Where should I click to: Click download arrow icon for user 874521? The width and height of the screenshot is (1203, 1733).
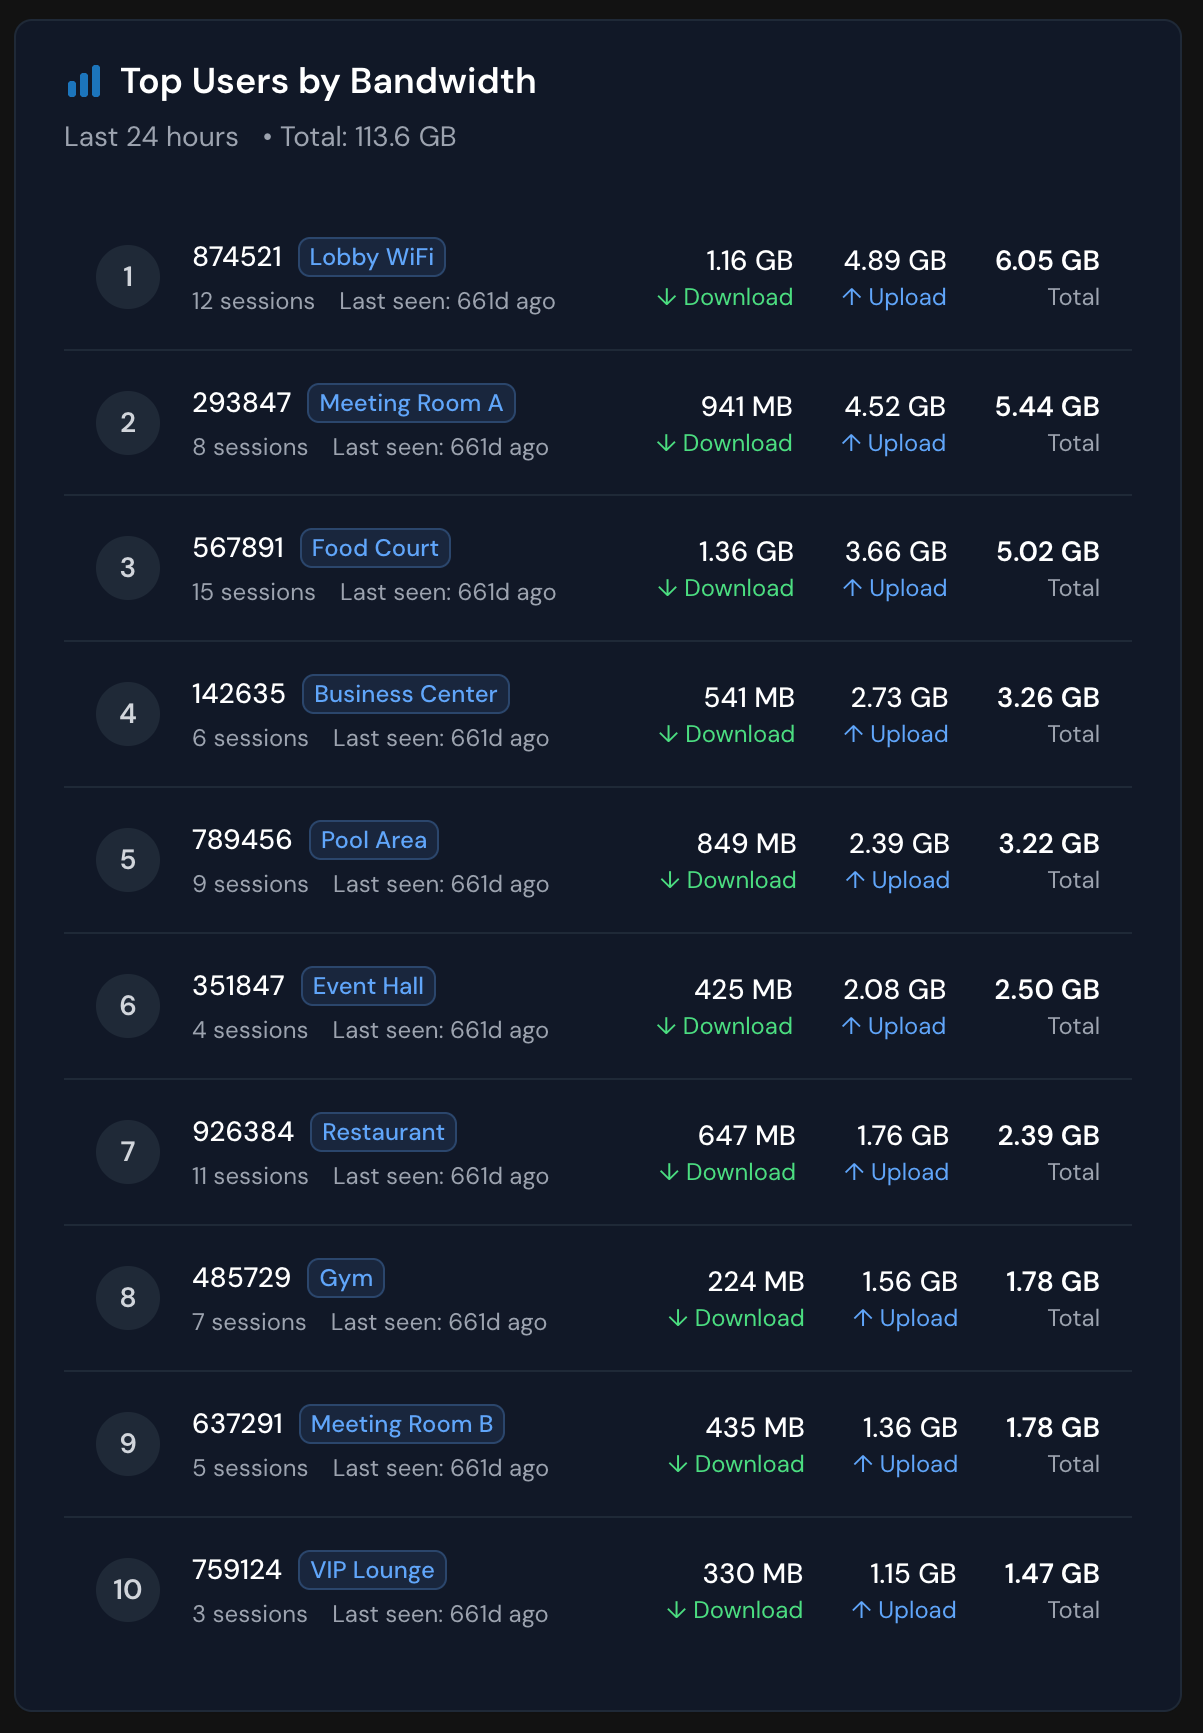pos(667,298)
